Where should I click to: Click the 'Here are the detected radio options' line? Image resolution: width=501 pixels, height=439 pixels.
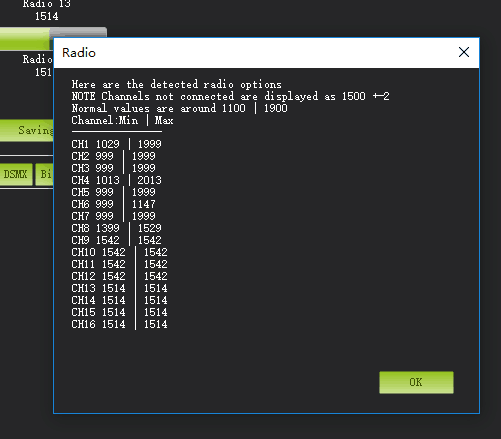[176, 84]
